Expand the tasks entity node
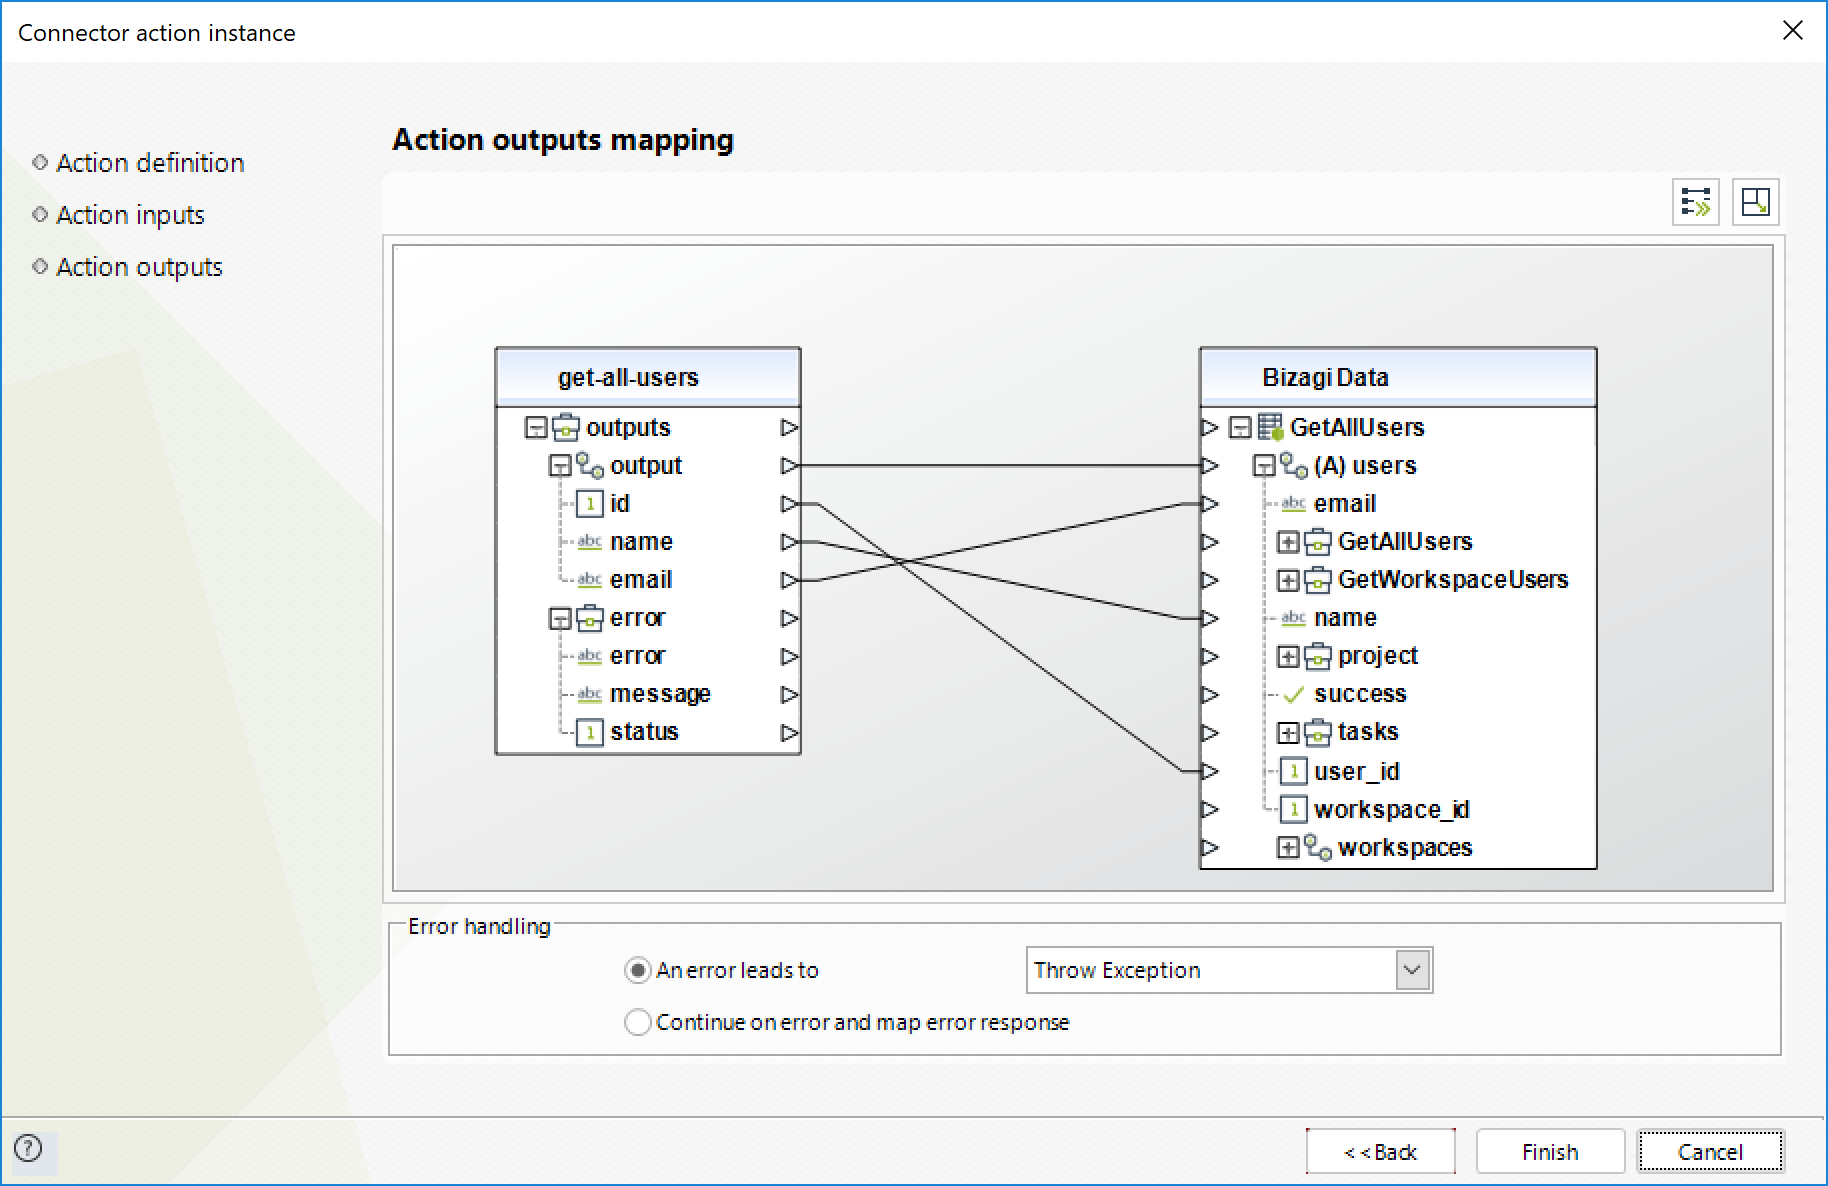The image size is (1828, 1186). coord(1288,733)
